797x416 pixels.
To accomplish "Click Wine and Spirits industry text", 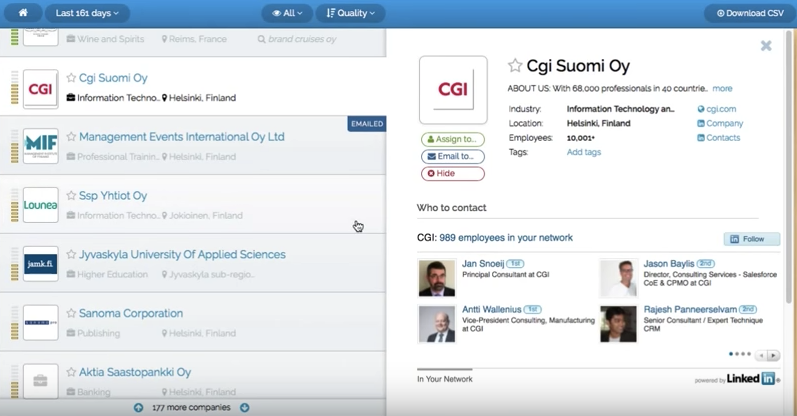I will click(111, 39).
